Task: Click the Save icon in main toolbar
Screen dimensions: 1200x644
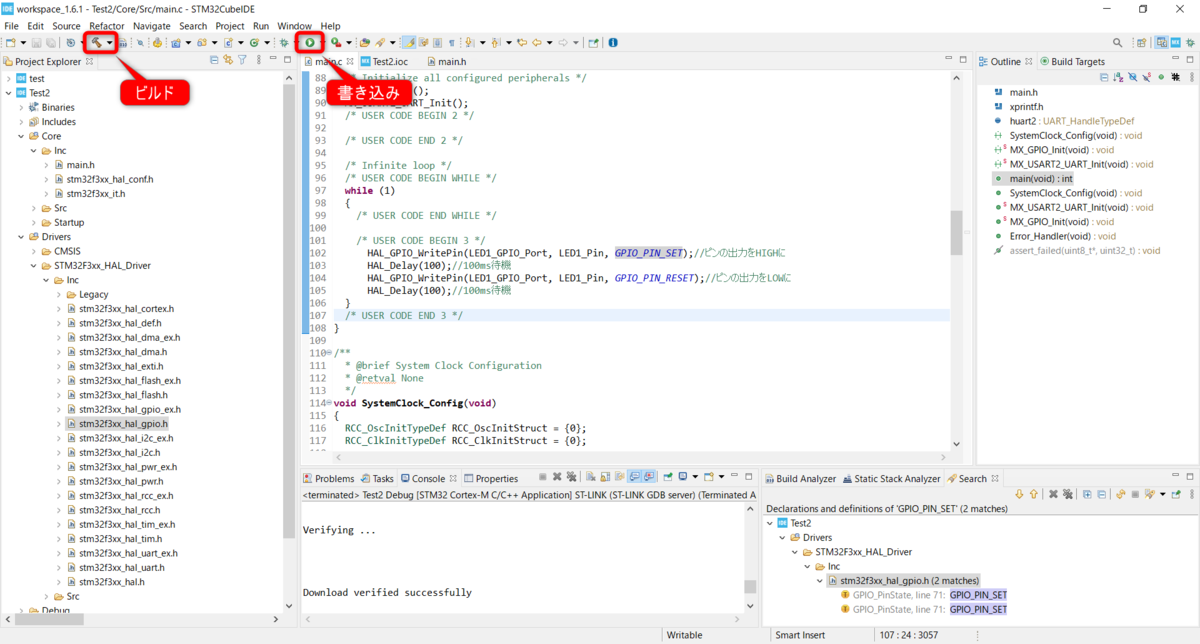Action: coord(36,42)
